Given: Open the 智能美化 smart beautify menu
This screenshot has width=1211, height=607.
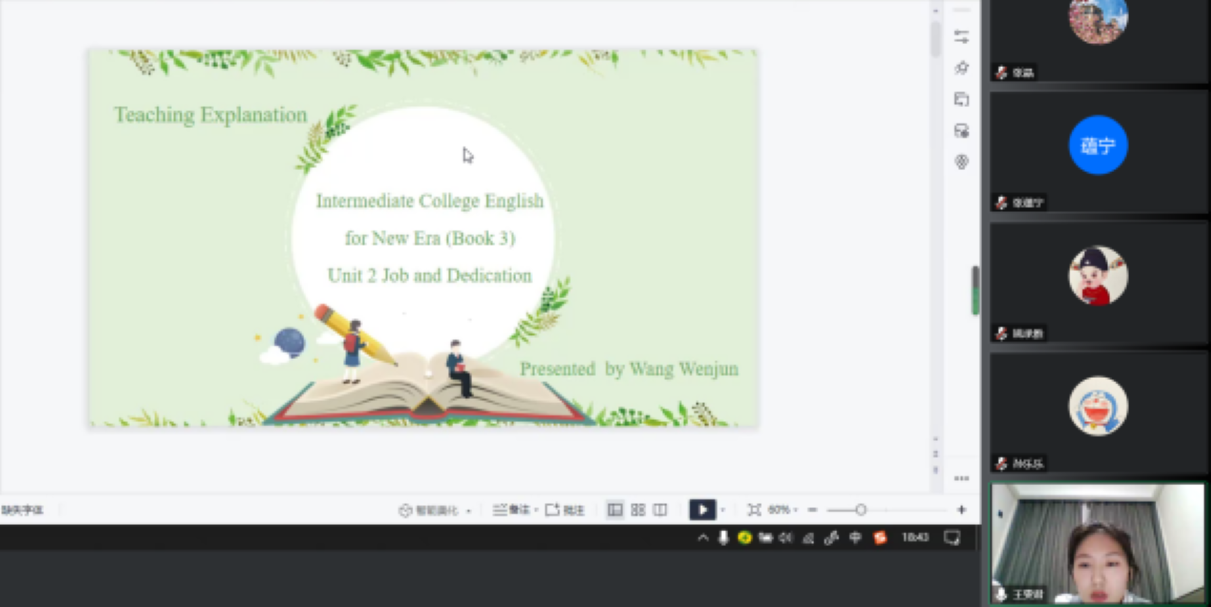Looking at the screenshot, I should (x=435, y=510).
